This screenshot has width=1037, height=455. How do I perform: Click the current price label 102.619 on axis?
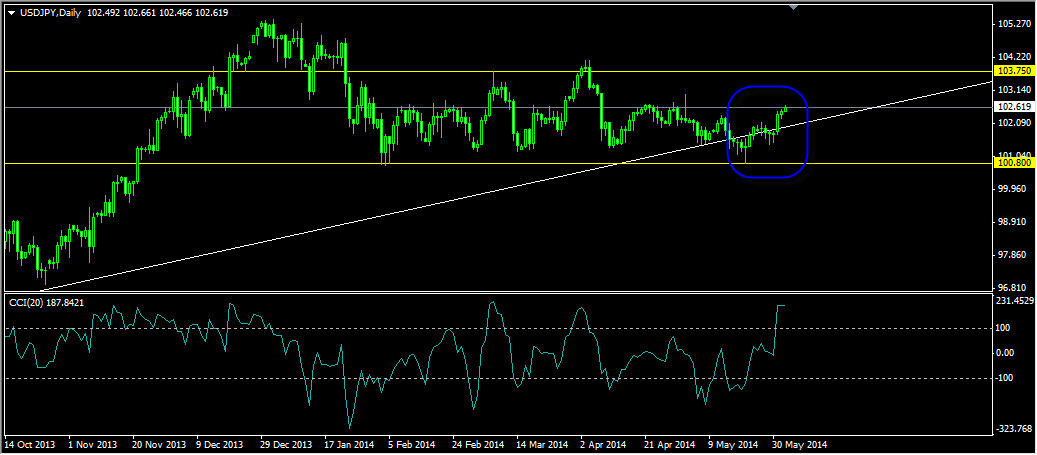(x=1013, y=106)
